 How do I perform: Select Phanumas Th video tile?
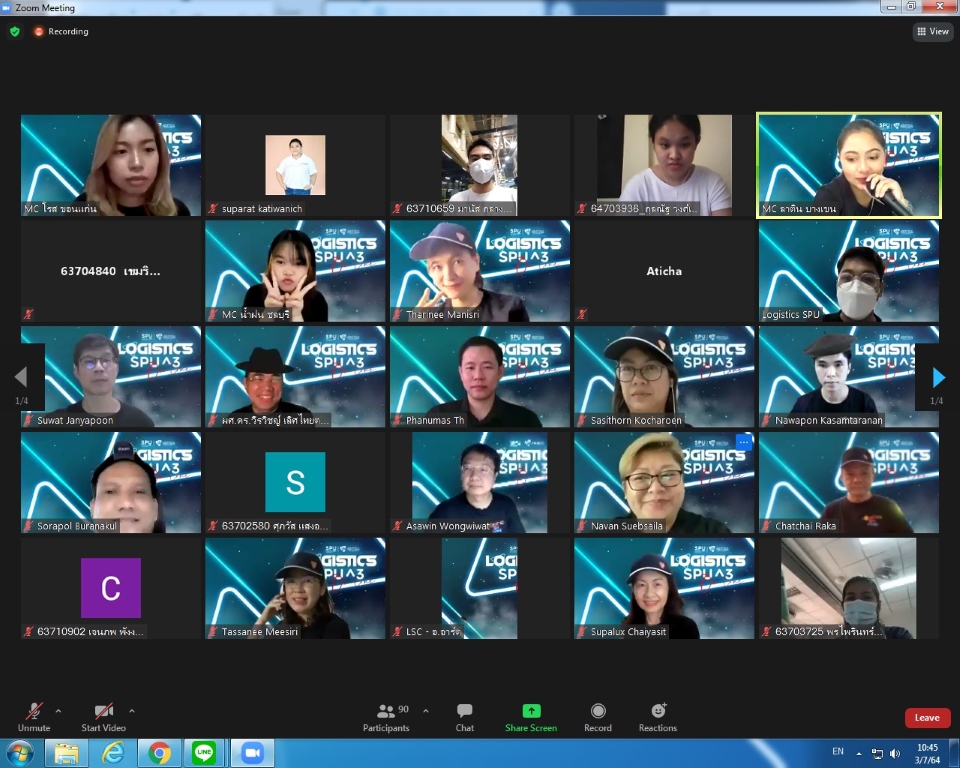click(480, 377)
